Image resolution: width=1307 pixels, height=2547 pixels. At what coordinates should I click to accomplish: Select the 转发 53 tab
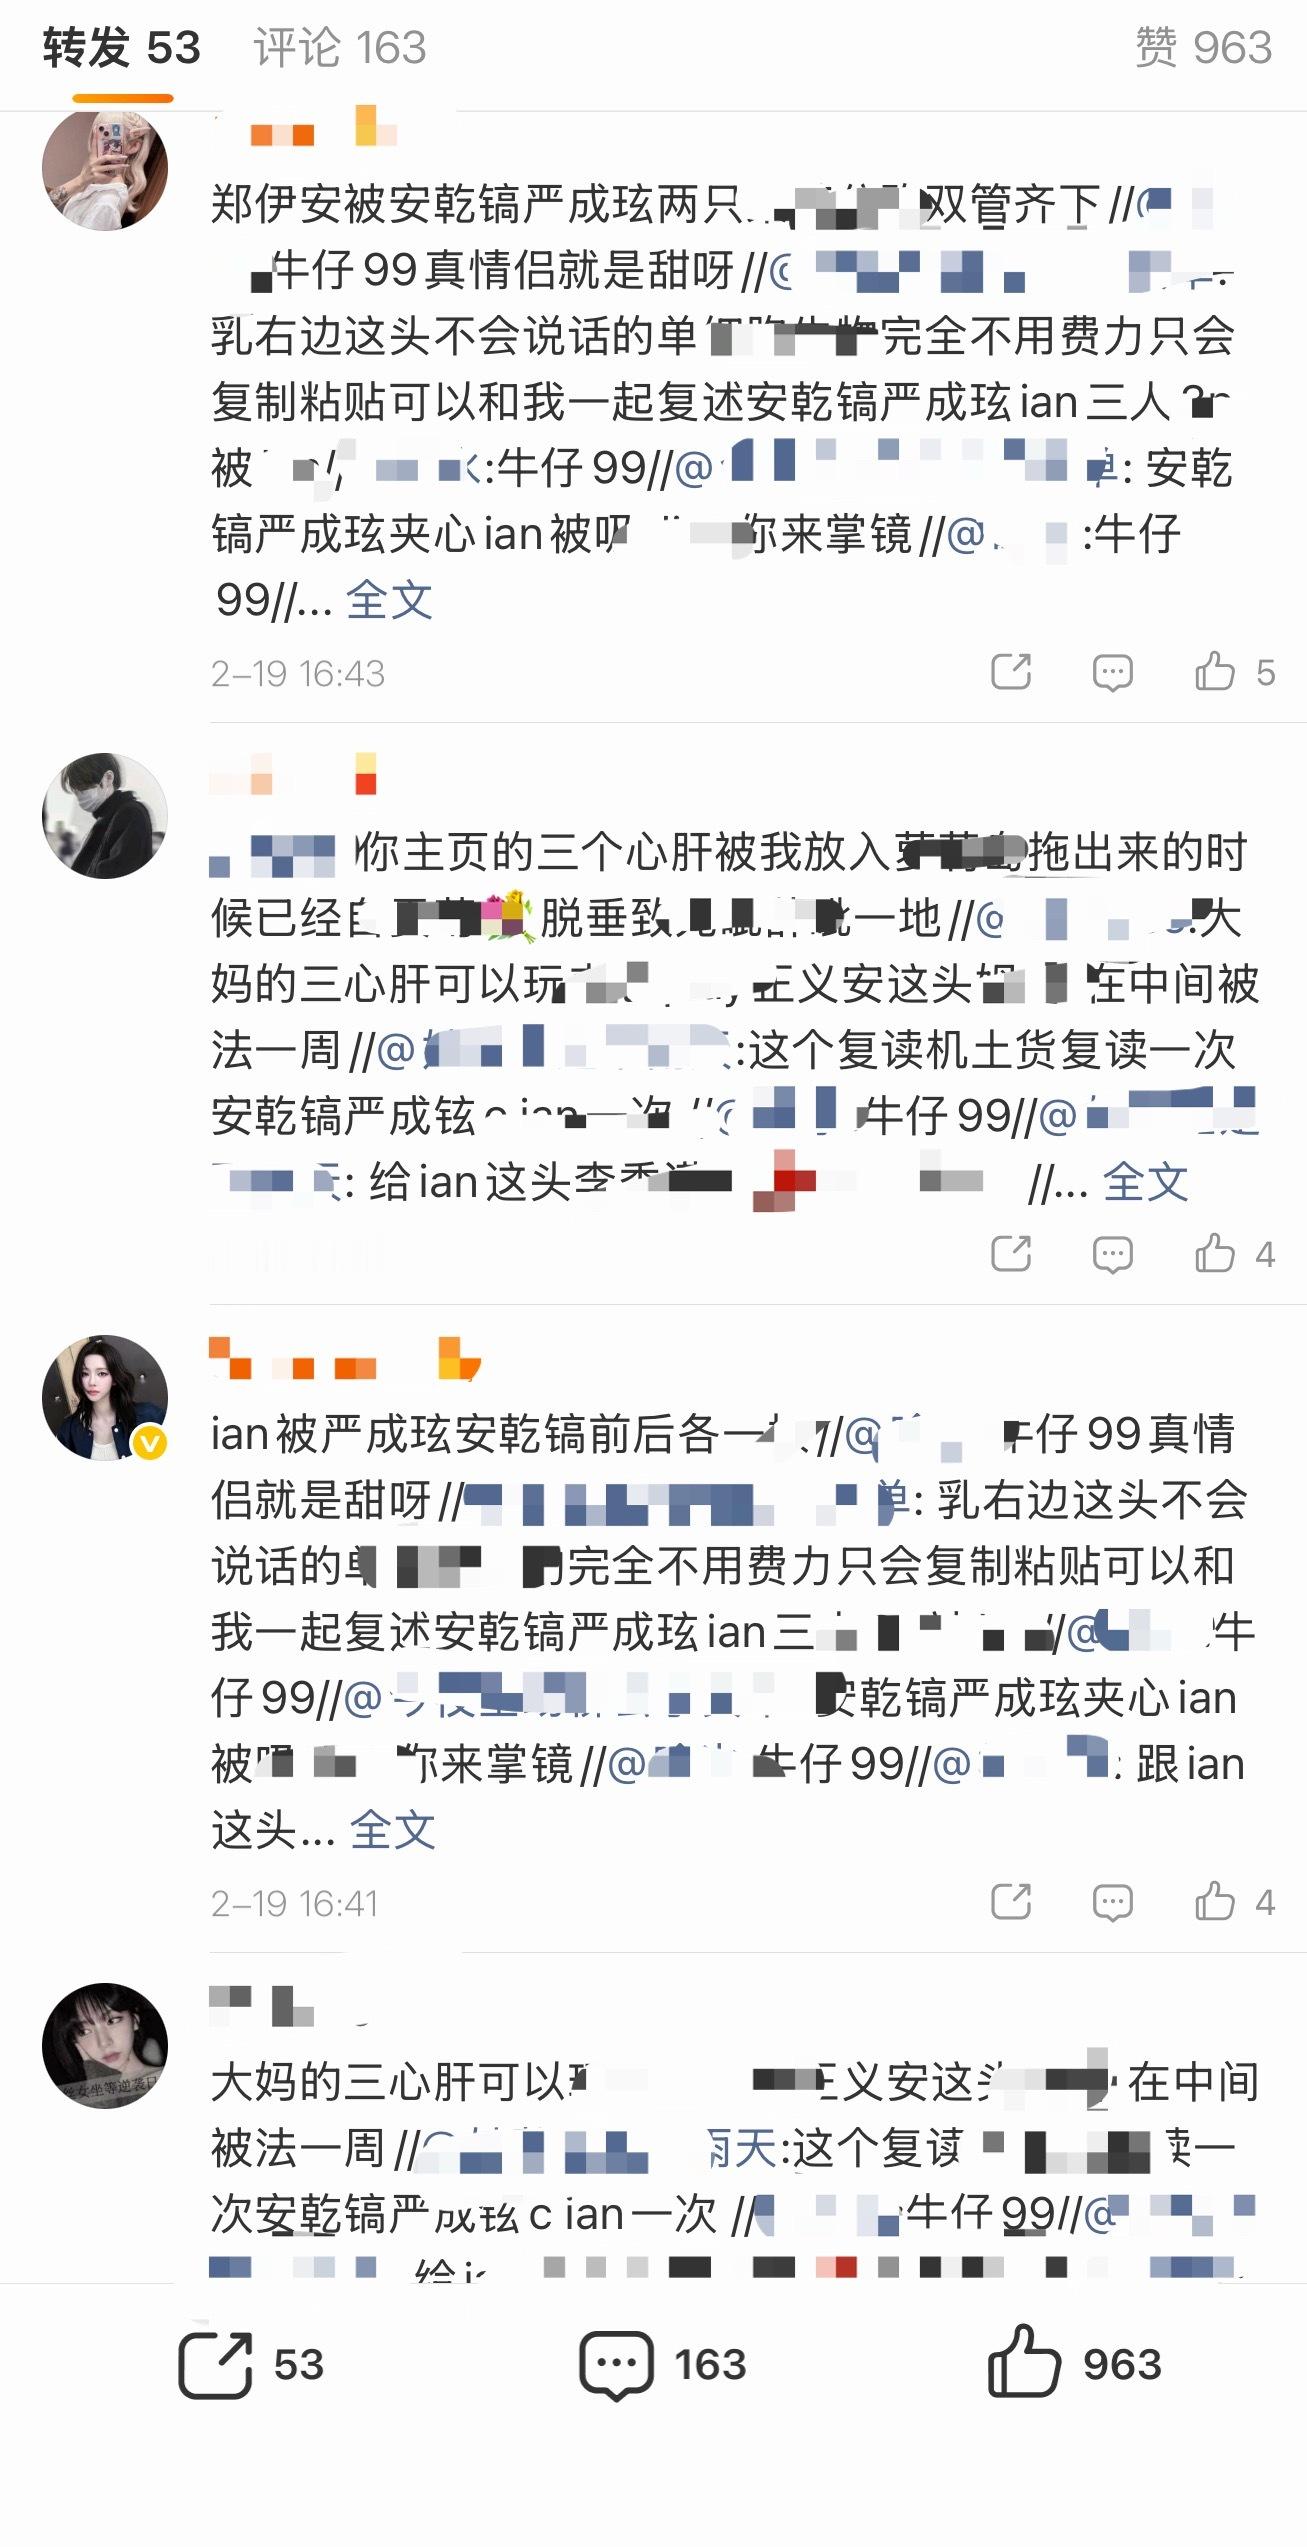pos(122,48)
